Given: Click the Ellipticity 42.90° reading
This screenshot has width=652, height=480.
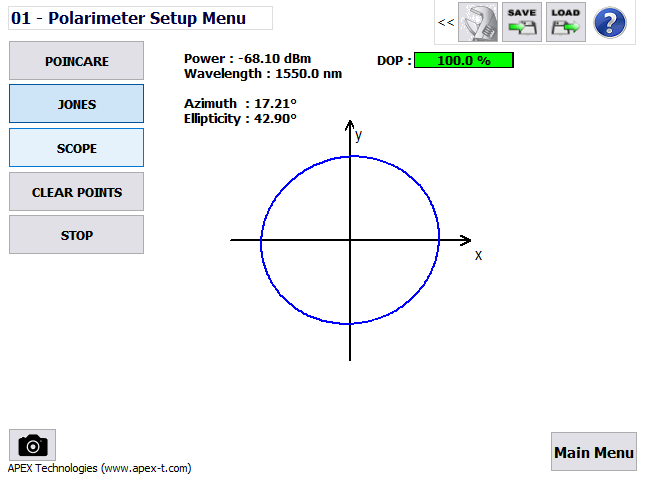Looking at the screenshot, I should click(x=240, y=119).
